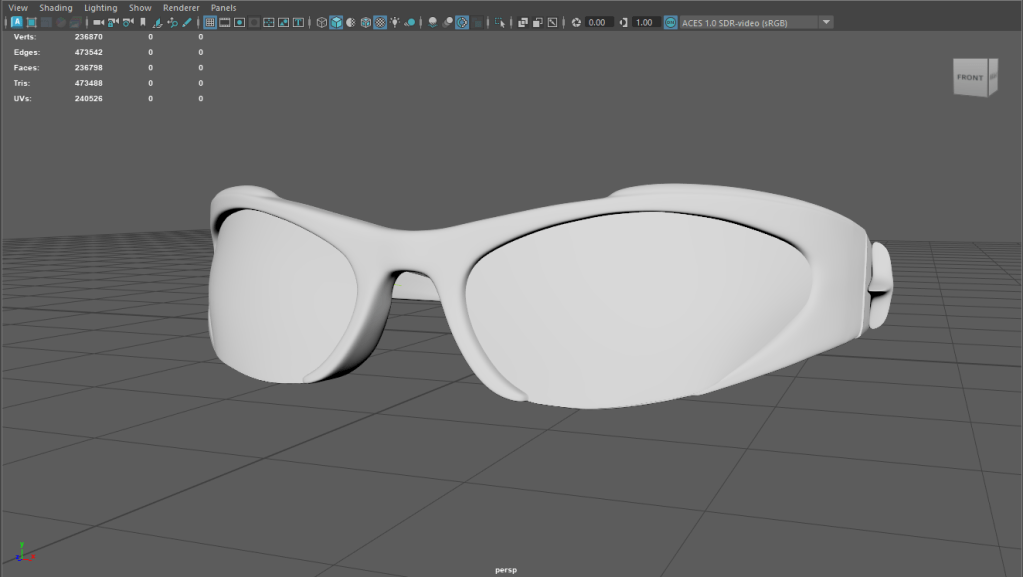The height and width of the screenshot is (577, 1023).
Task: Click the isolate select icon
Action: (x=500, y=22)
